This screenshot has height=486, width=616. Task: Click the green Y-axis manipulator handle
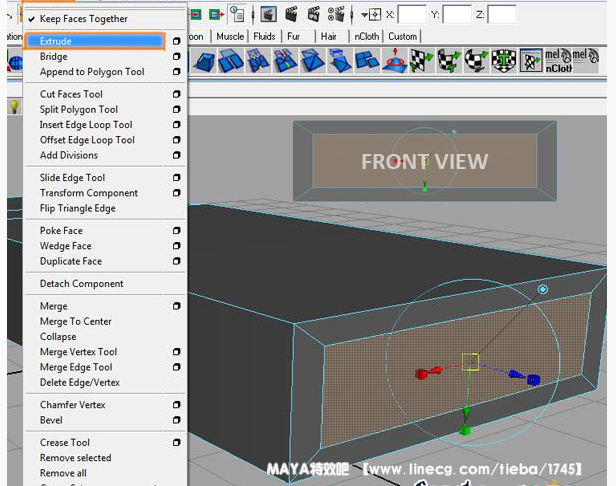465,429
